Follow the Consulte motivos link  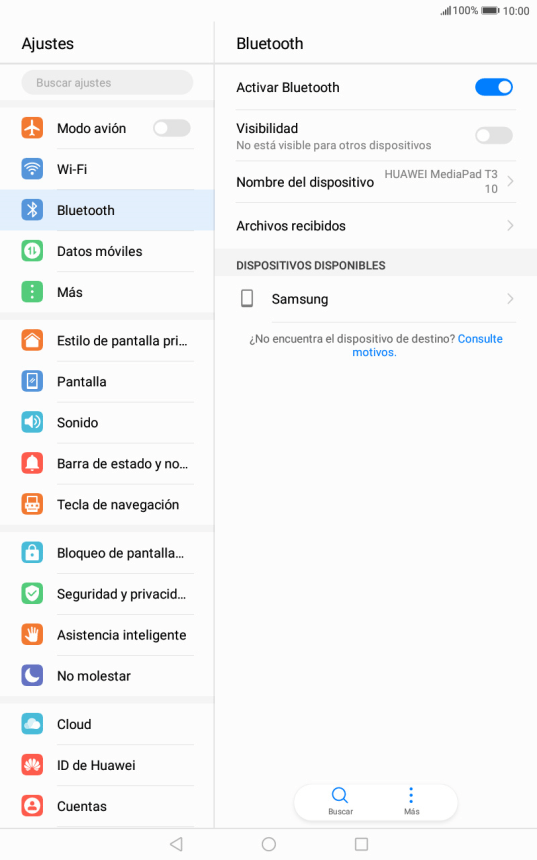427,346
